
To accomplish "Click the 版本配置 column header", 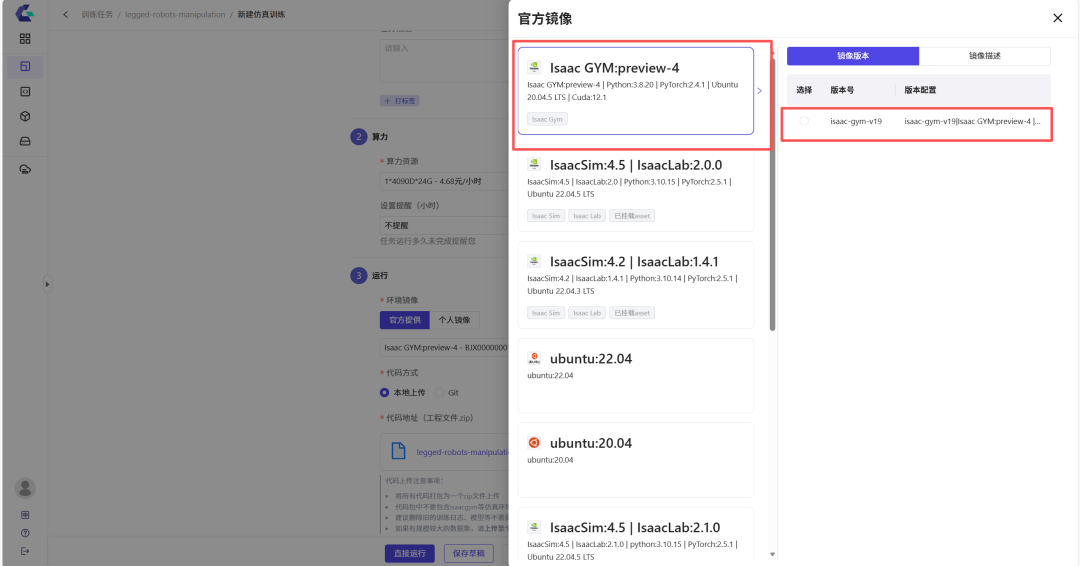I will click(920, 90).
